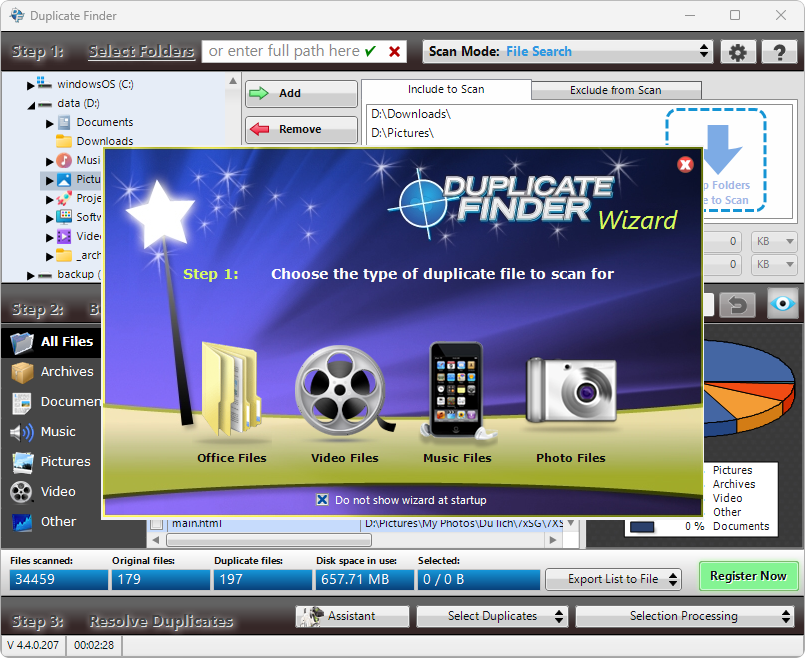Close the Duplicate Finder window
The image size is (805, 658).
point(781,15)
